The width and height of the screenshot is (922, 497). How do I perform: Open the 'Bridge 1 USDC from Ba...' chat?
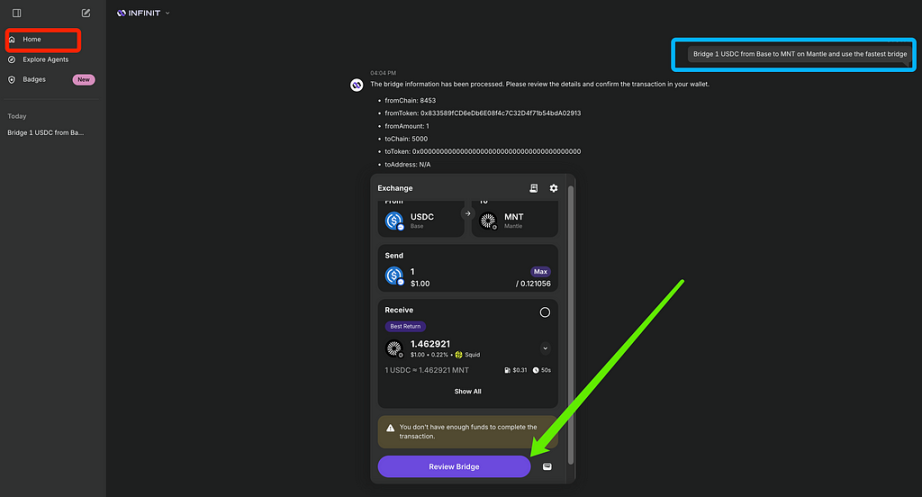pos(45,133)
